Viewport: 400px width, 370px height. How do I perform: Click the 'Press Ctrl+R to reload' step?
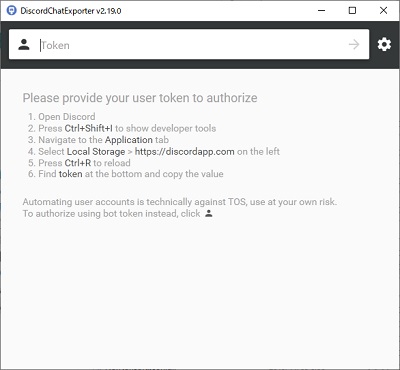pos(79,163)
